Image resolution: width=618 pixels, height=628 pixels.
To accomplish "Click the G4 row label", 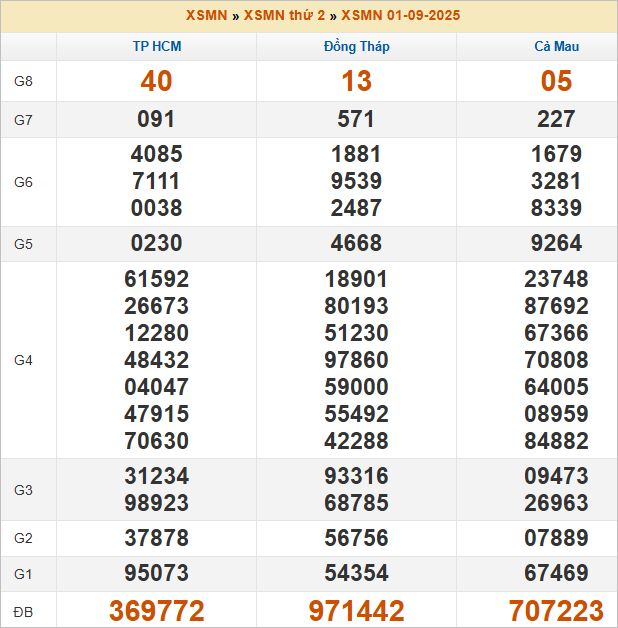I will click(x=23, y=360).
